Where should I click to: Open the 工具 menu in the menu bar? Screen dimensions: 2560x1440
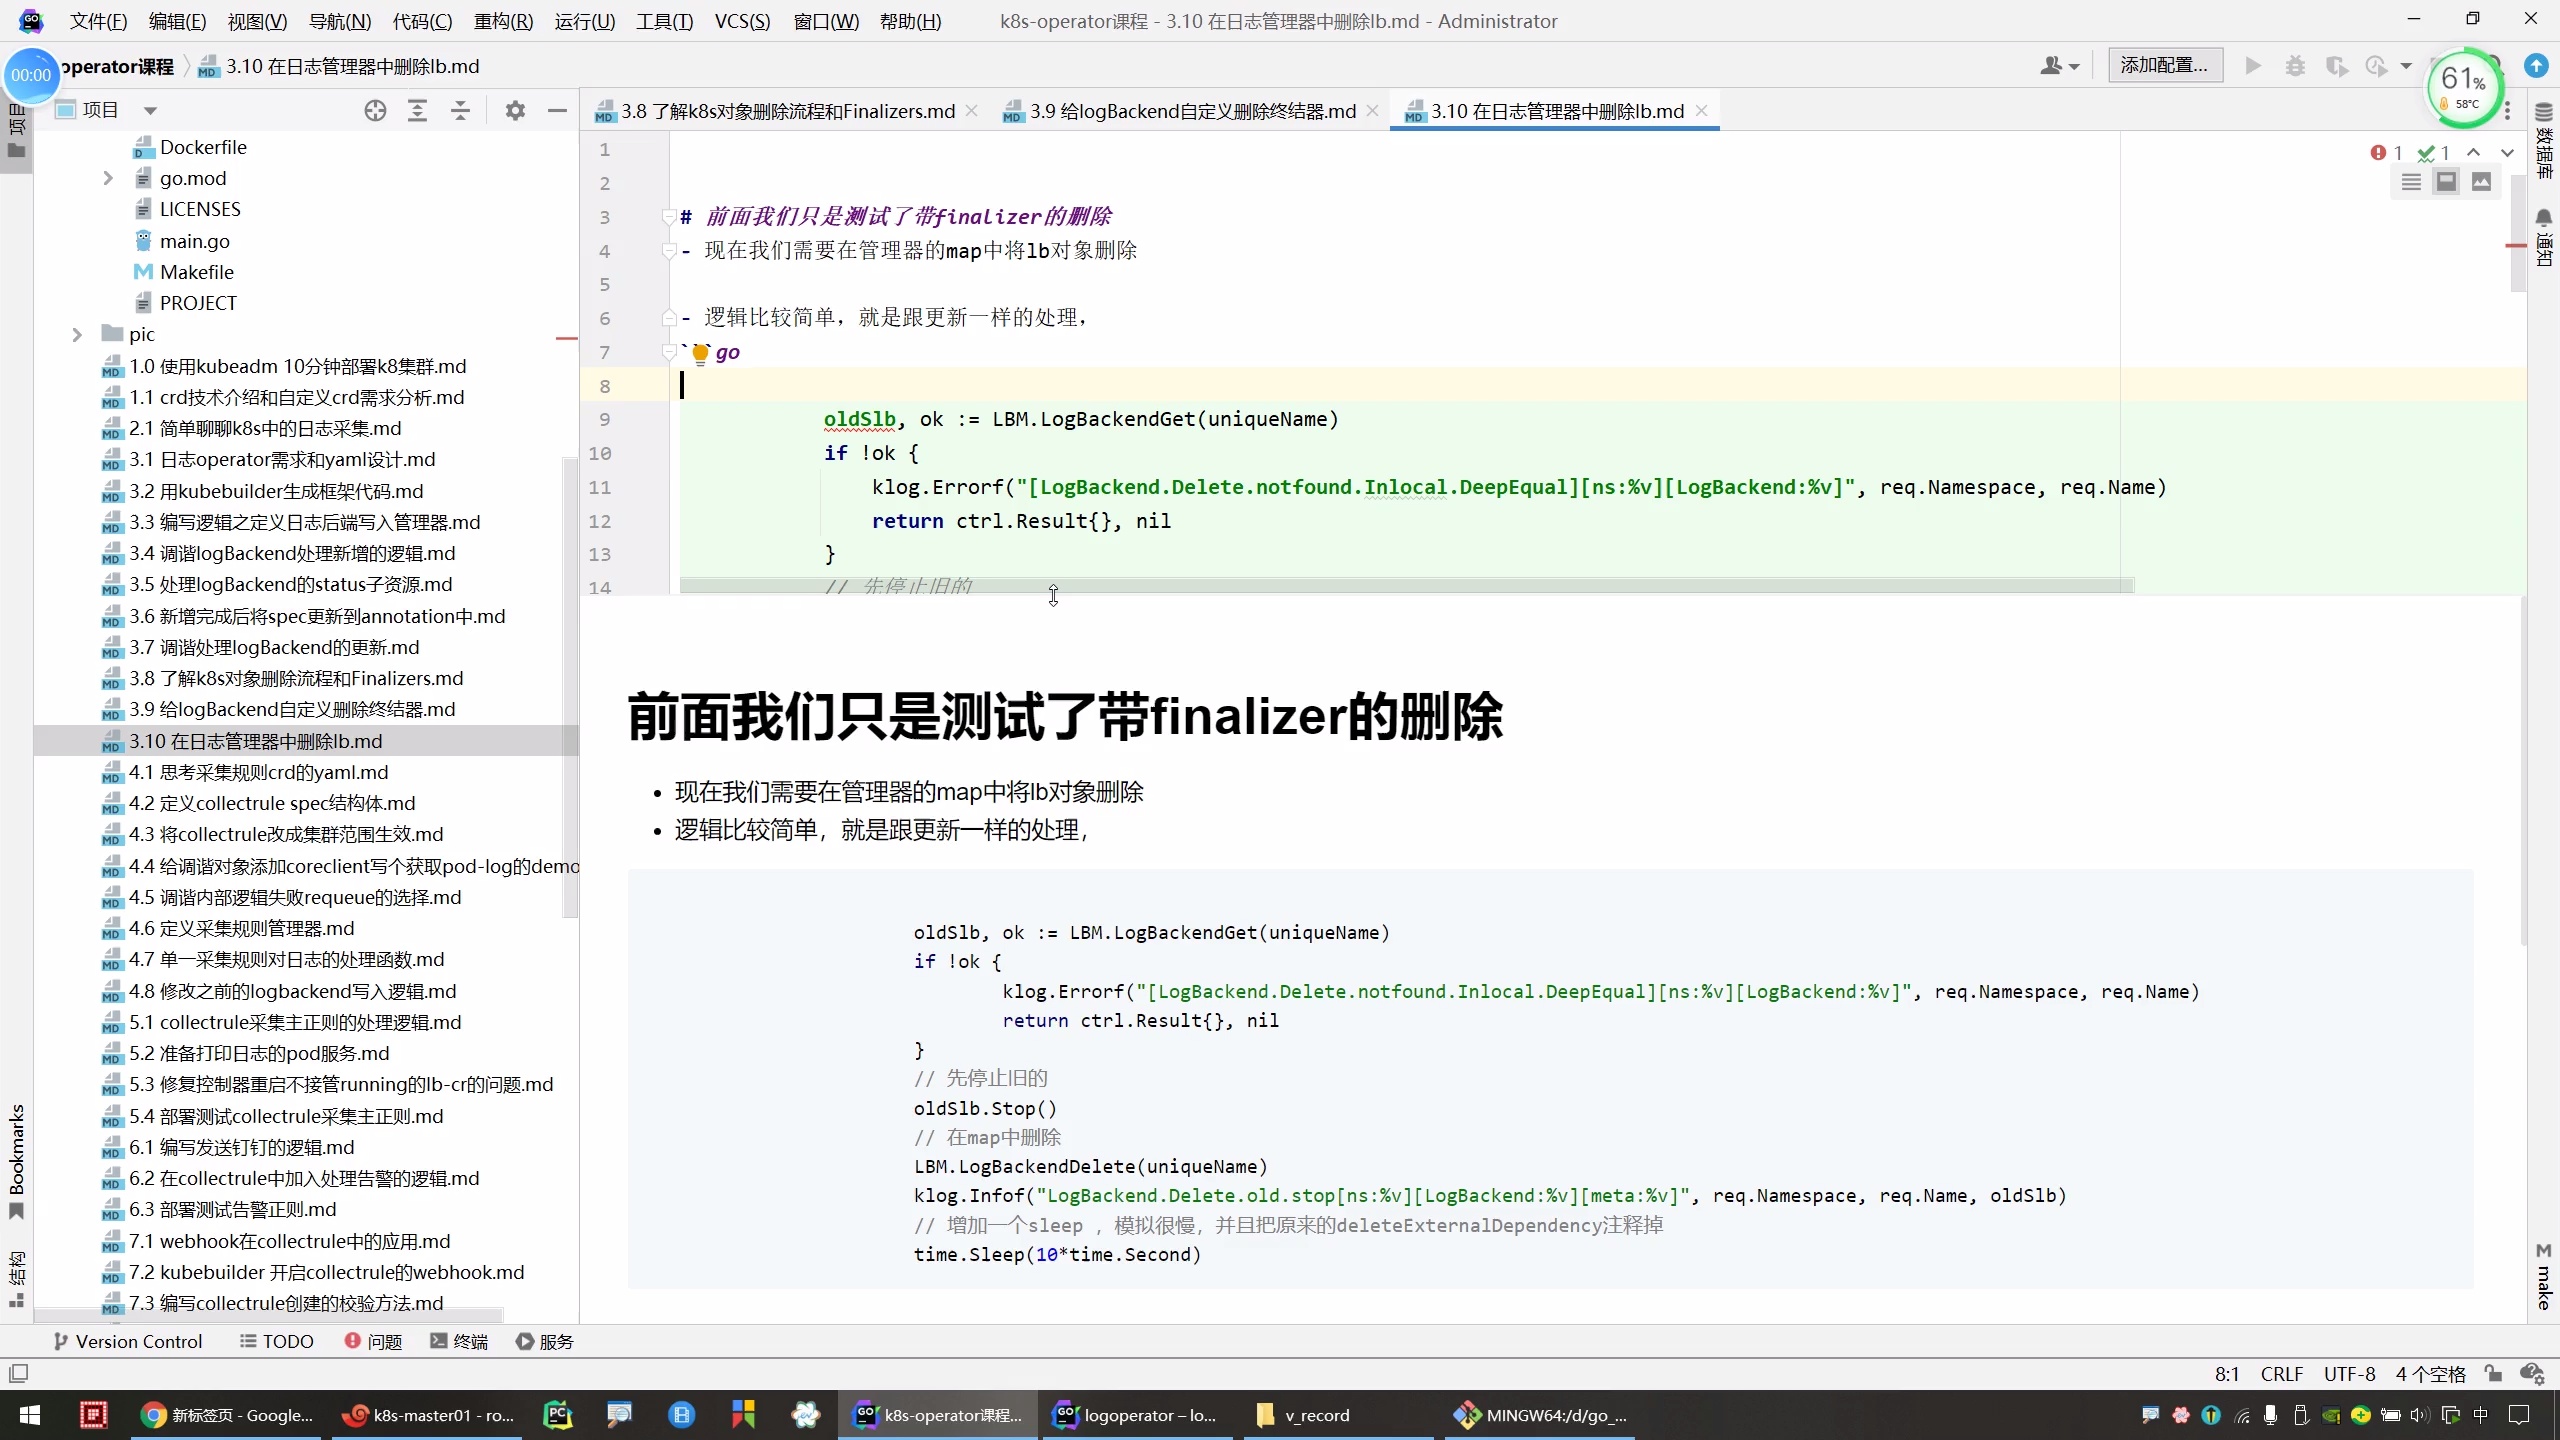click(663, 20)
